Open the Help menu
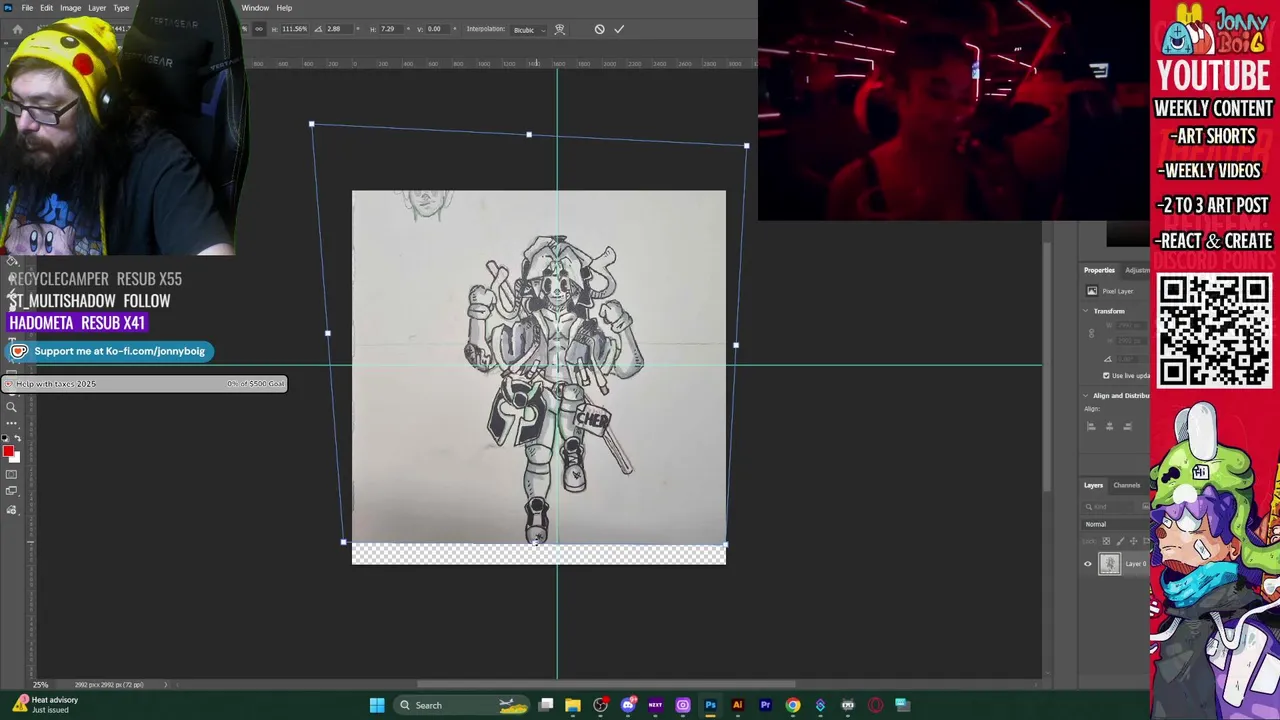1280x720 pixels. click(284, 8)
